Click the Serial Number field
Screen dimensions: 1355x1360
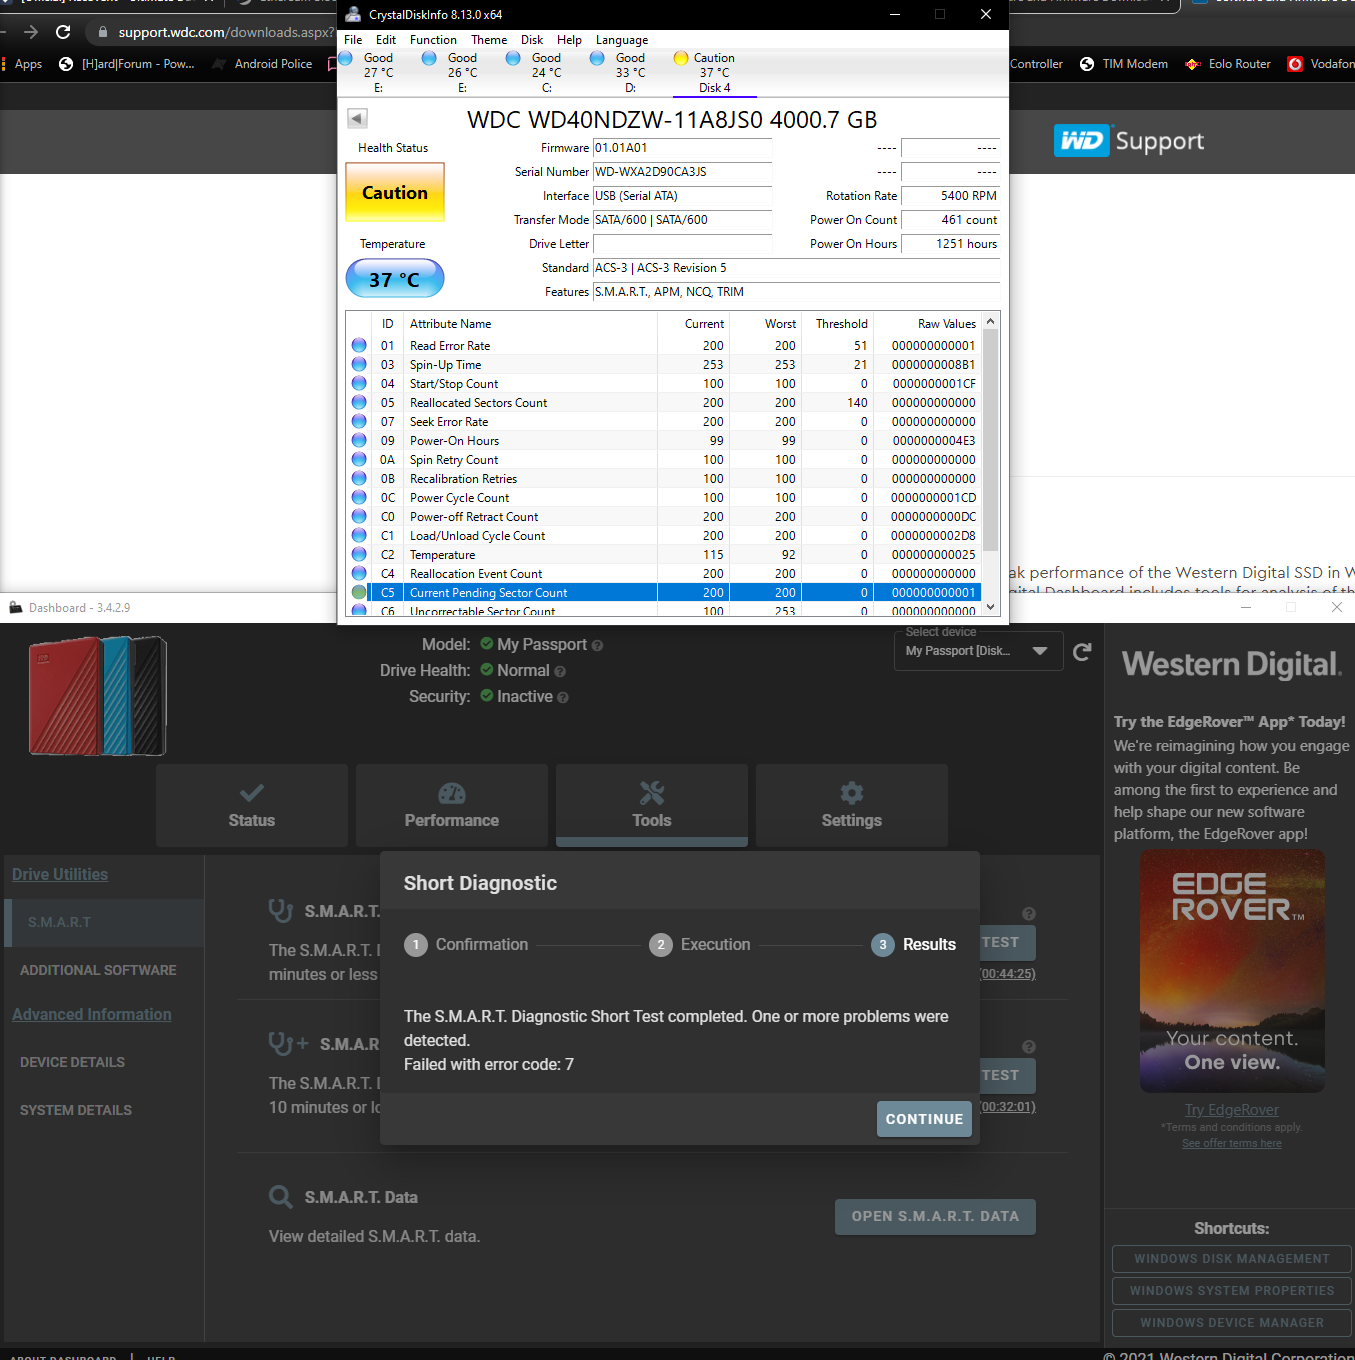[x=682, y=172]
